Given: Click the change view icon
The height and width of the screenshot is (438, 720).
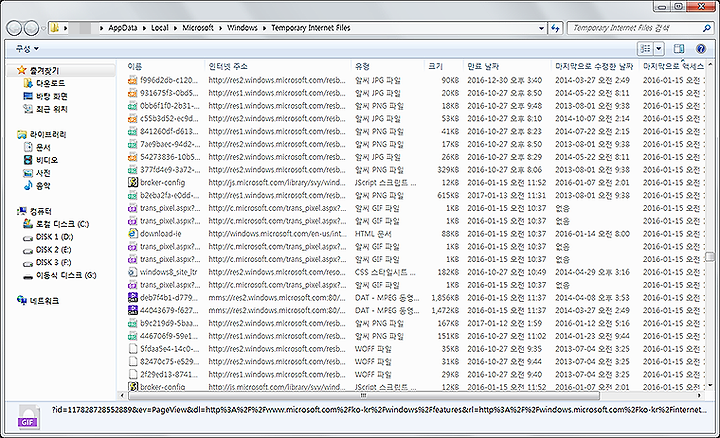Looking at the screenshot, I should pyautogui.click(x=646, y=49).
